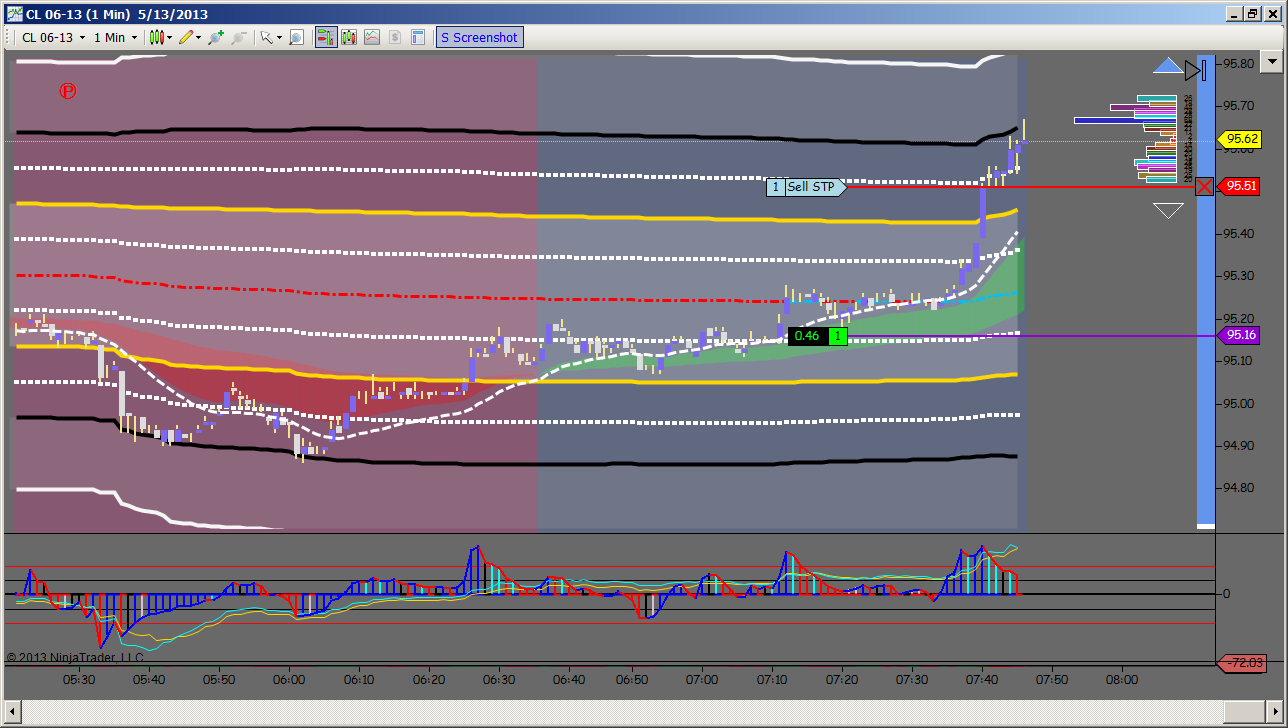The width and height of the screenshot is (1288, 728).
Task: Open the Indicators line chart icon
Action: tap(372, 37)
